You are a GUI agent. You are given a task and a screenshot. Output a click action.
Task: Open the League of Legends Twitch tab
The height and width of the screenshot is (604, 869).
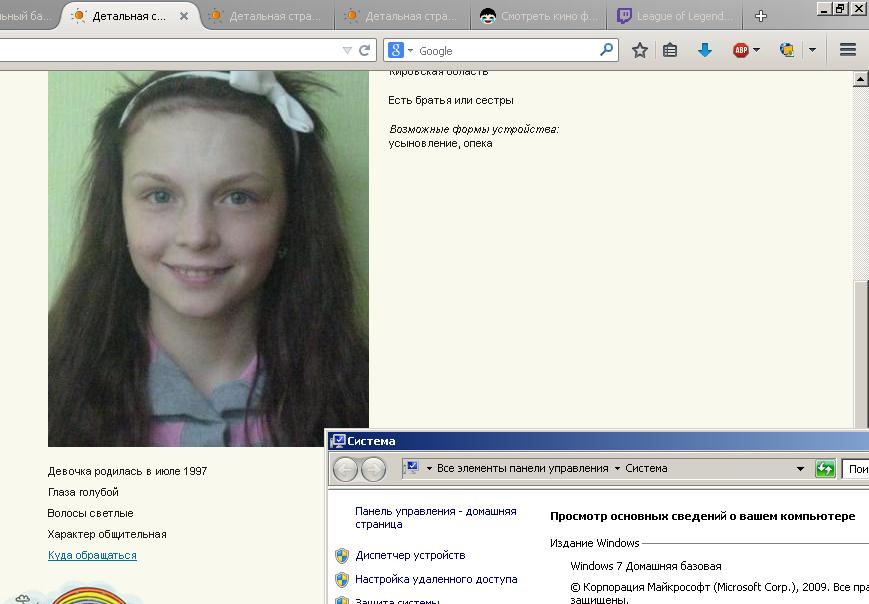tap(674, 16)
